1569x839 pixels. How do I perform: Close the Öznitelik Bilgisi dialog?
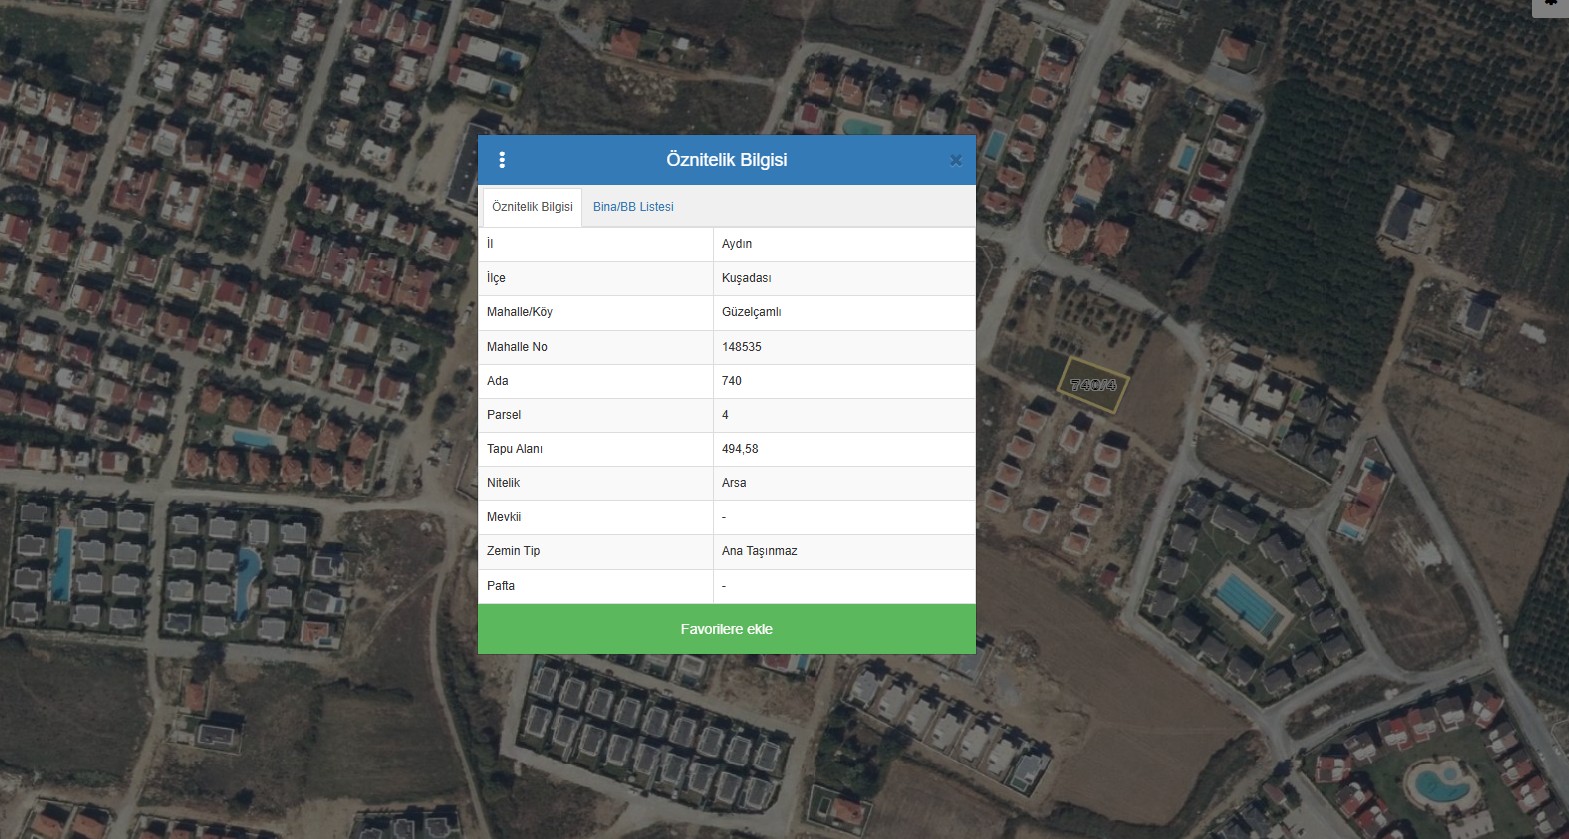click(x=955, y=160)
